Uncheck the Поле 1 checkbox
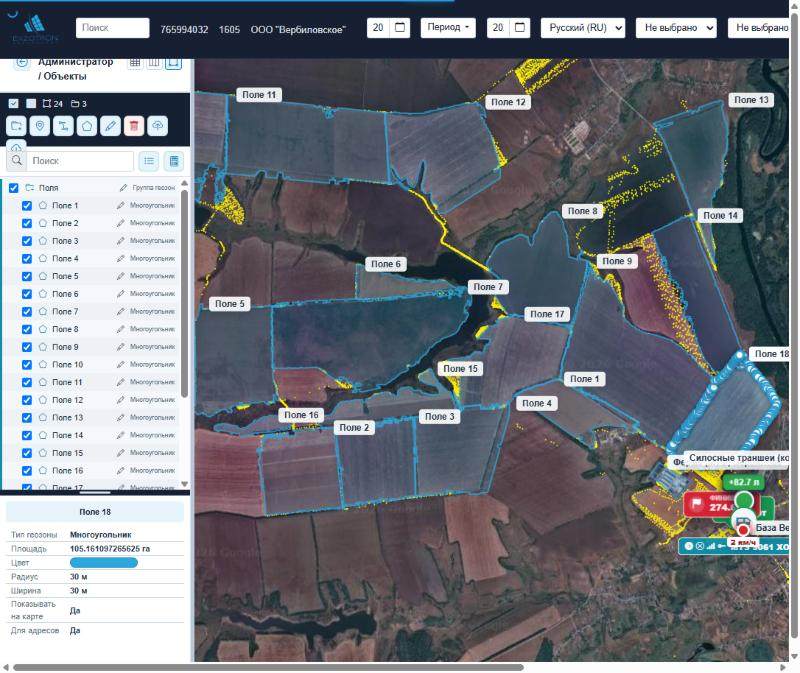 point(27,206)
